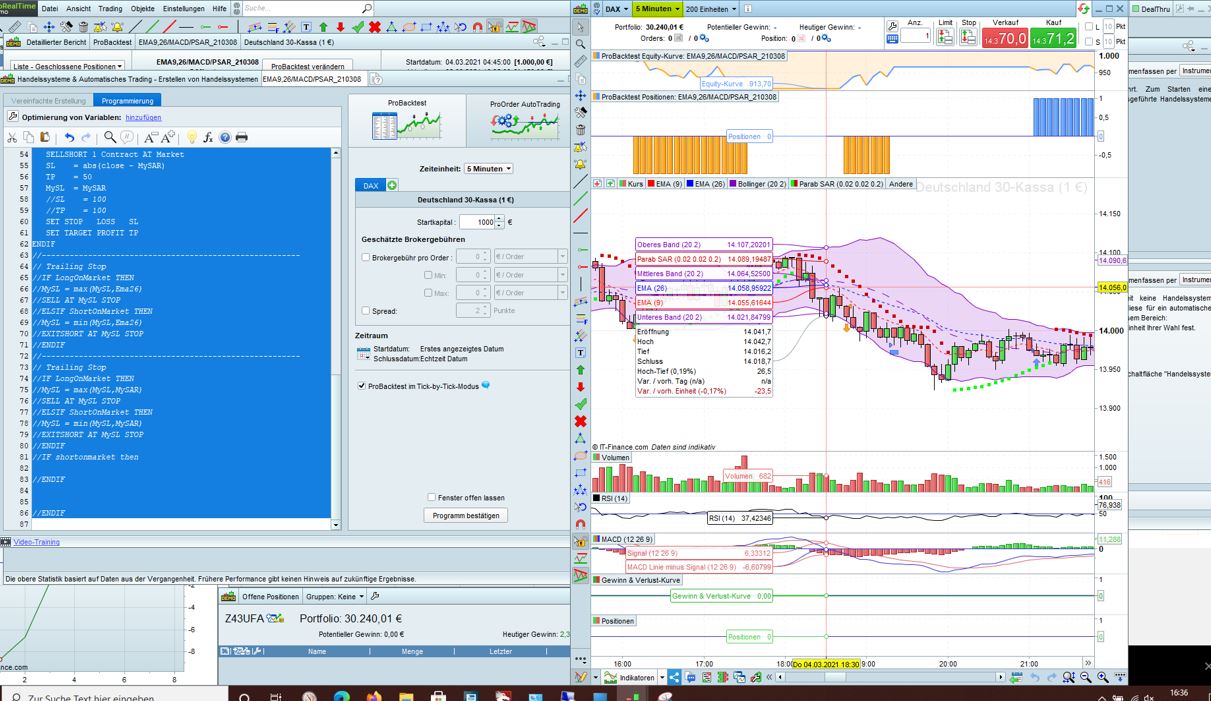Open the 200 Einheiten dropdown
Screen dimensions: 1211x701
(710, 9)
